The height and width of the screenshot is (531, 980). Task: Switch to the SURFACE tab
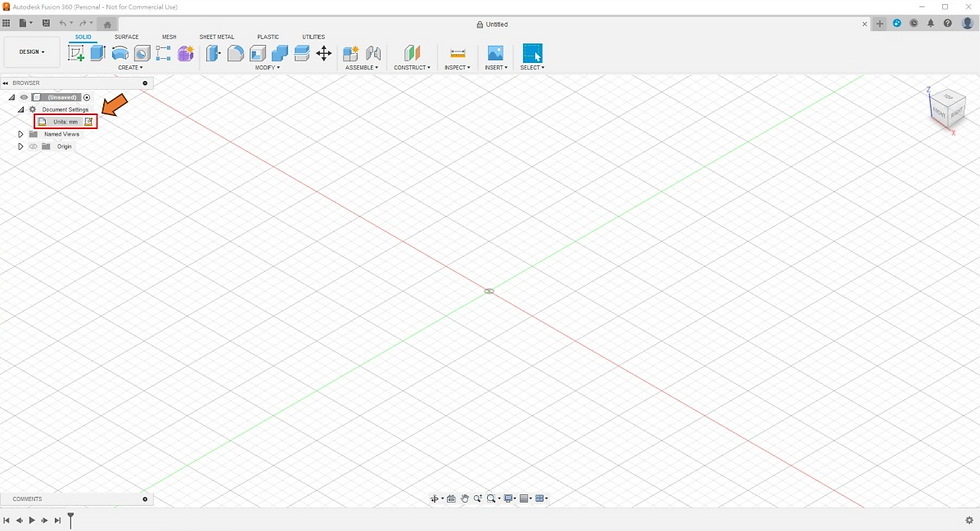point(126,37)
